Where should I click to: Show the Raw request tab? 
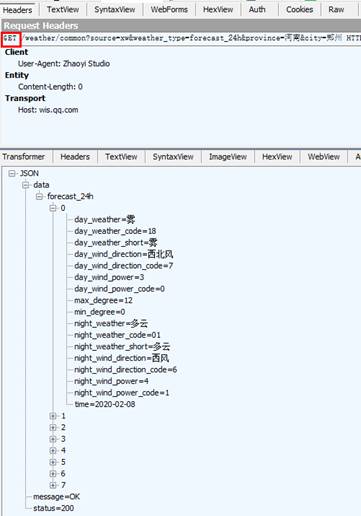[336, 10]
